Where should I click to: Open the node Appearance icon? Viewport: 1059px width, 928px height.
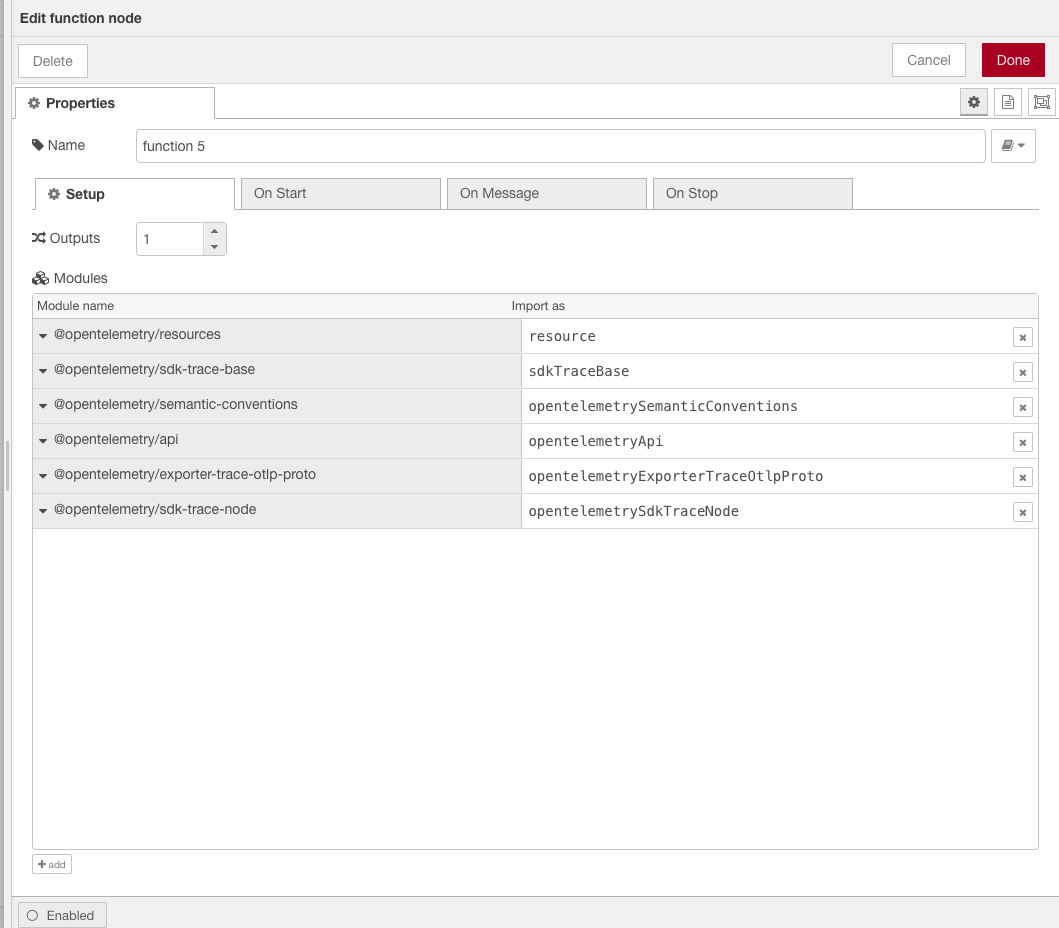[1041, 101]
